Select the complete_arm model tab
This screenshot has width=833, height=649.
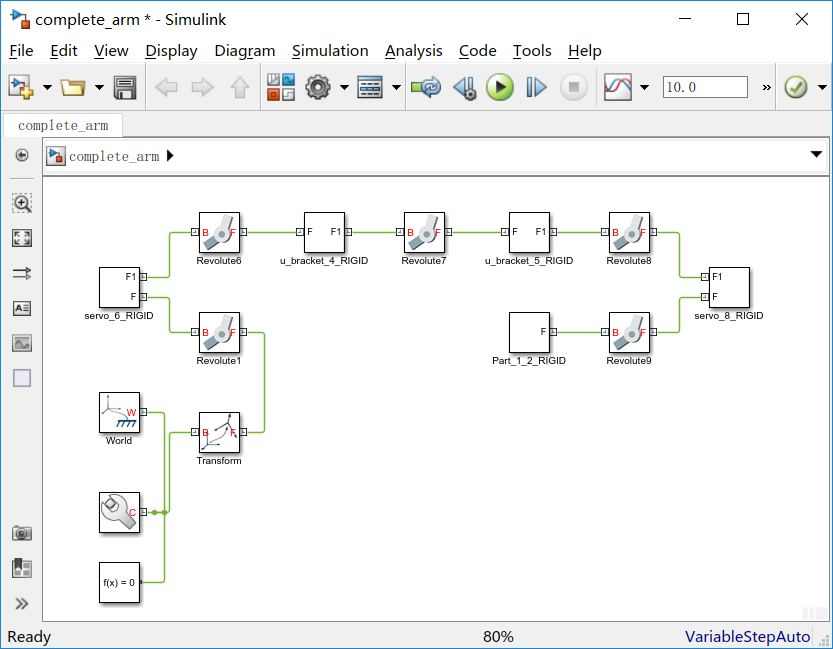click(63, 125)
